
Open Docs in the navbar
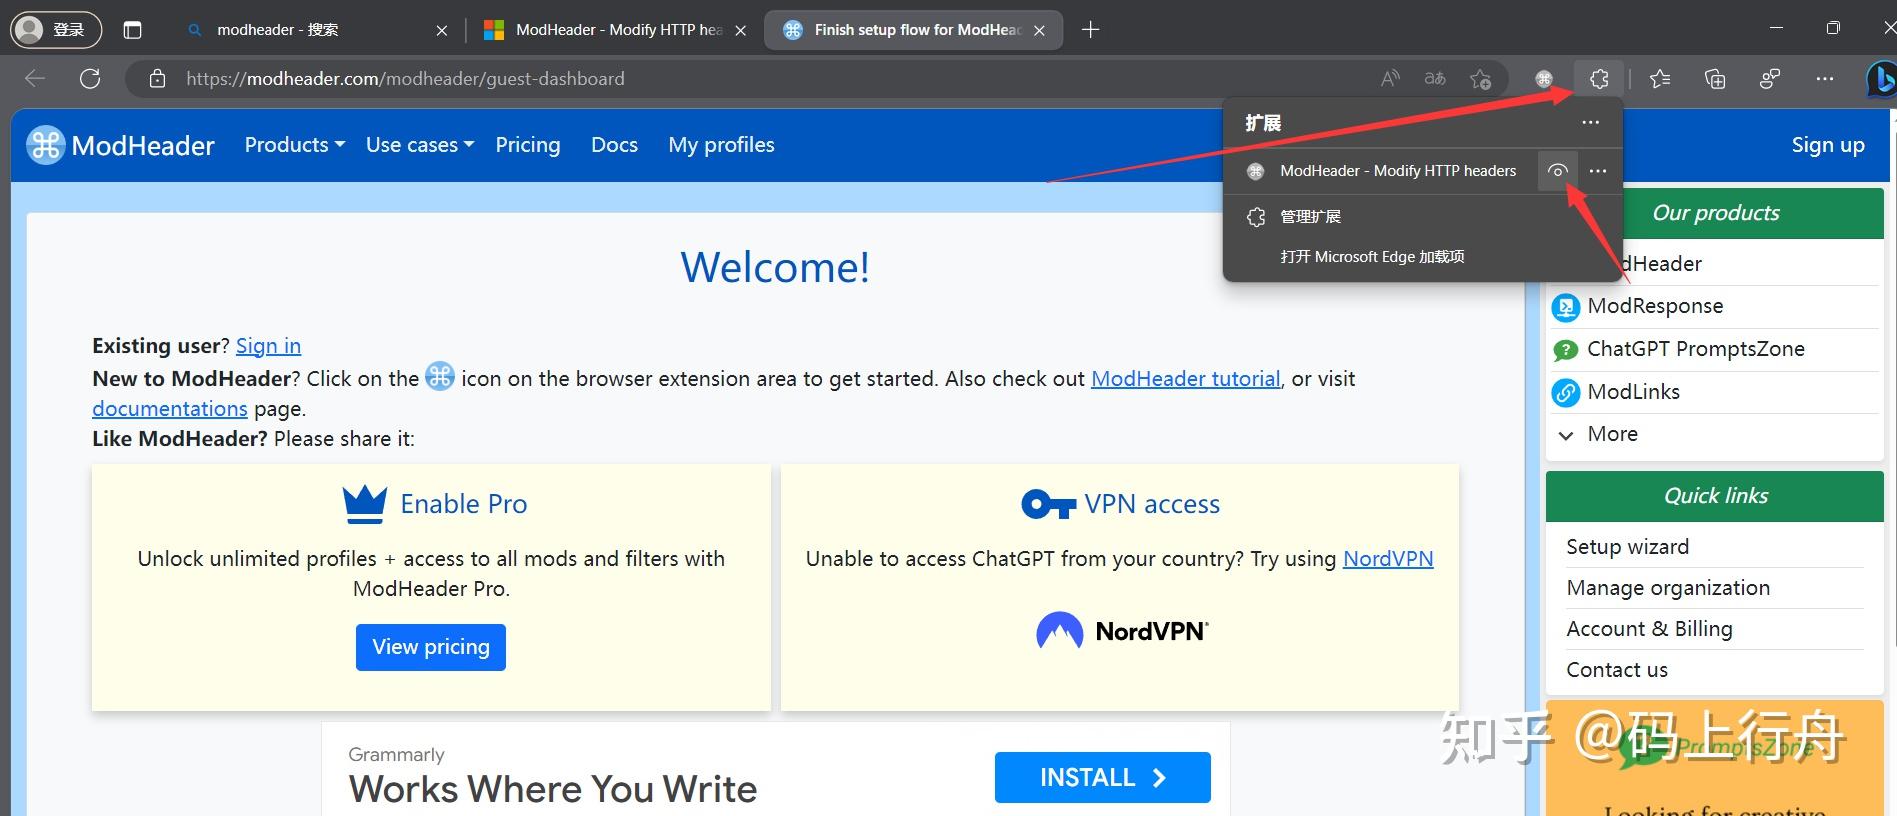click(x=614, y=145)
